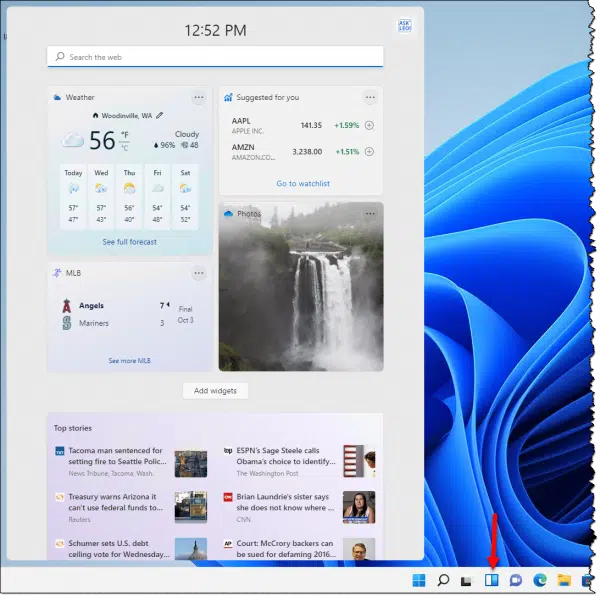
Task: Open the Chat icon on the taskbar
Action: (516, 580)
